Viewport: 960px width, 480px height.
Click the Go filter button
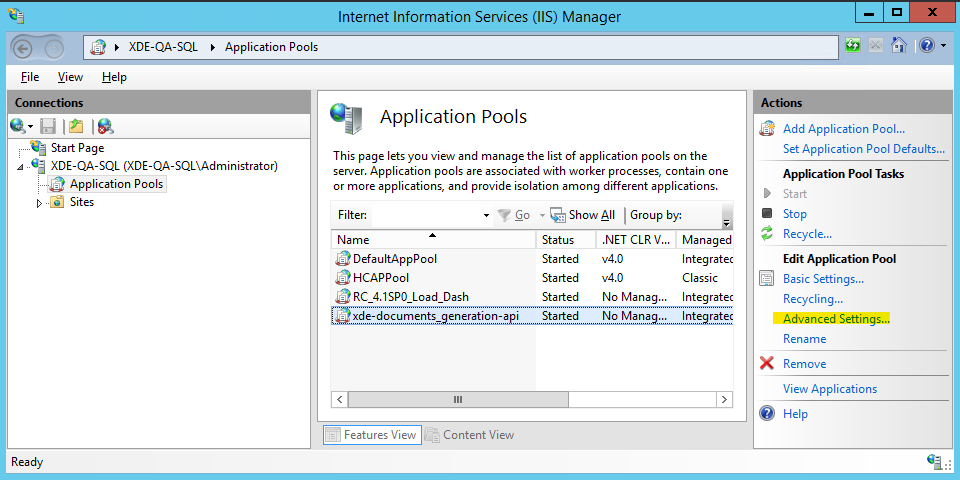point(514,215)
